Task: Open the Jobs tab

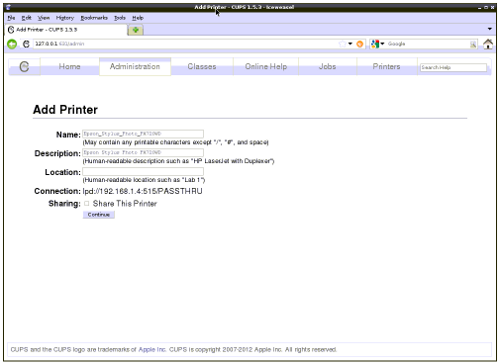Action: pyautogui.click(x=327, y=66)
